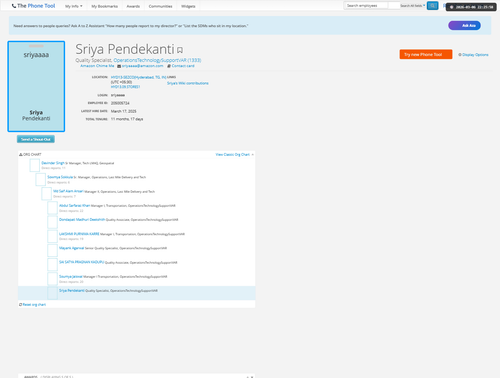500x378 pixels.
Task: Open LAKSHMI PURNIMA KARRE in org chart
Action: [79, 234]
